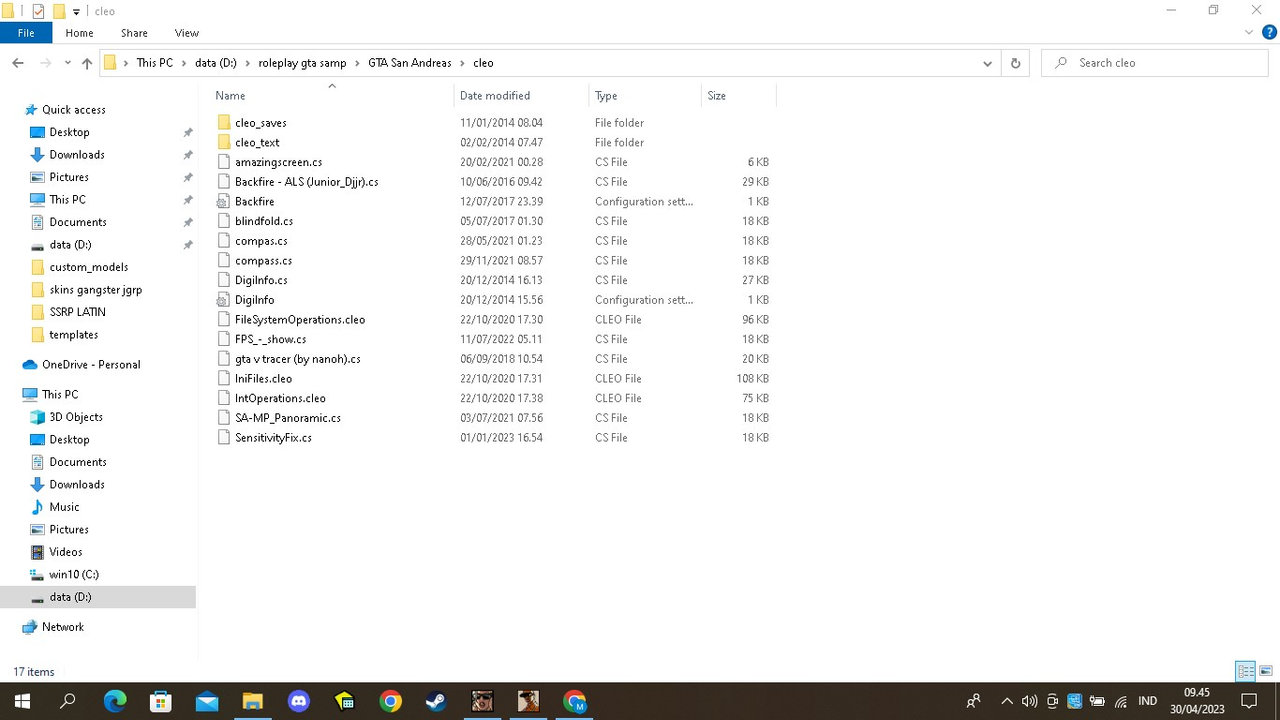This screenshot has width=1280, height=720.
Task: Expand the chevron after GTA San Andreas breadcrumb
Action: point(462,63)
